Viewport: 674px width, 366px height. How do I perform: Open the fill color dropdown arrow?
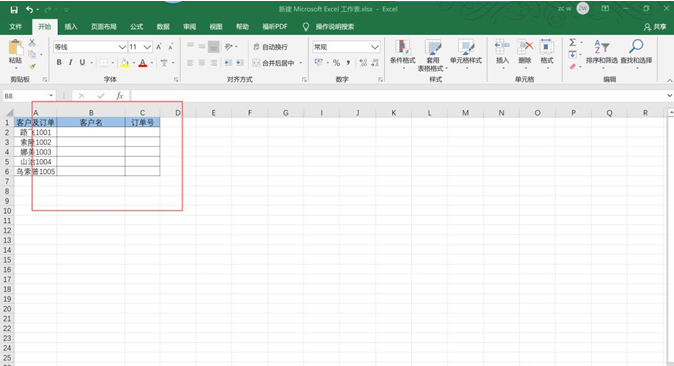tap(134, 63)
